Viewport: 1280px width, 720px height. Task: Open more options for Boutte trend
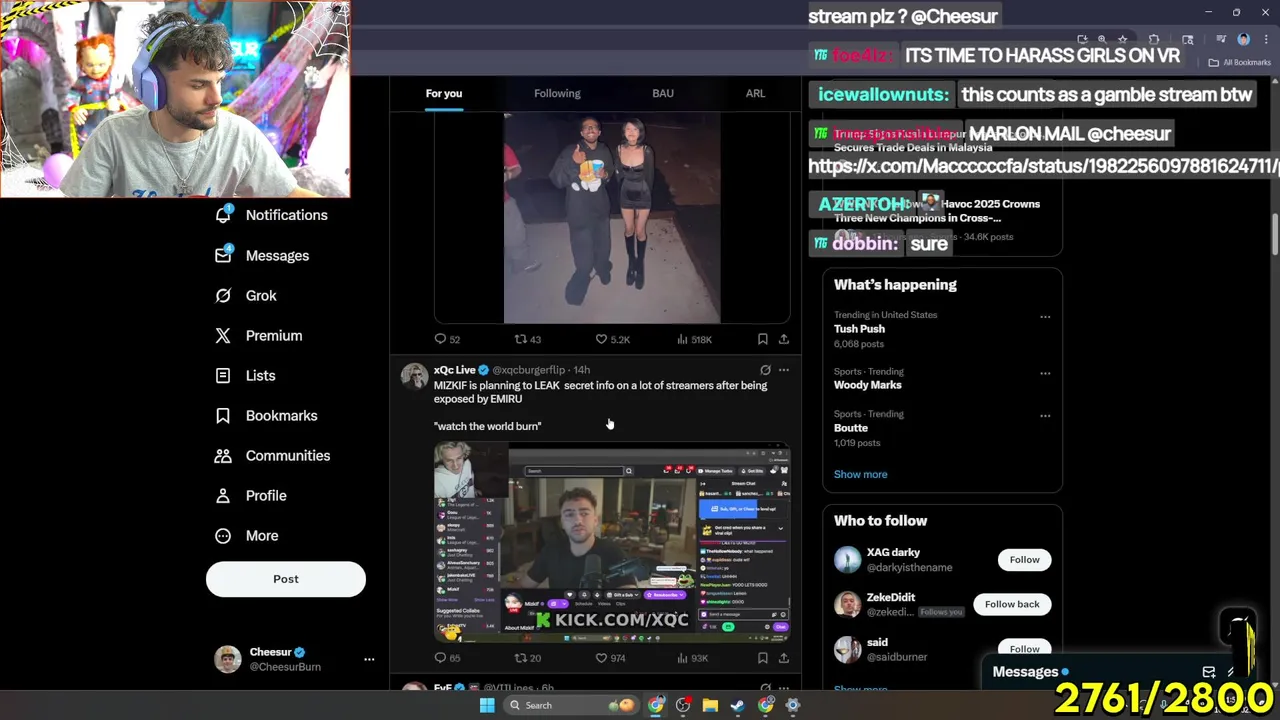point(1045,416)
